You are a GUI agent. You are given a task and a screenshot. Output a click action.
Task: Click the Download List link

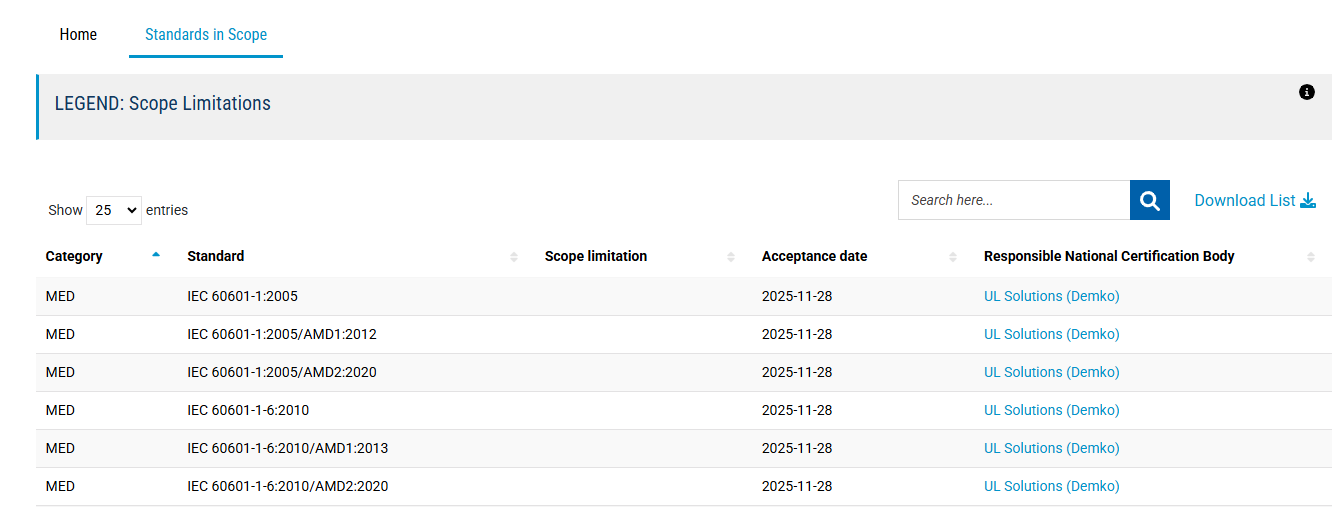click(x=1244, y=201)
